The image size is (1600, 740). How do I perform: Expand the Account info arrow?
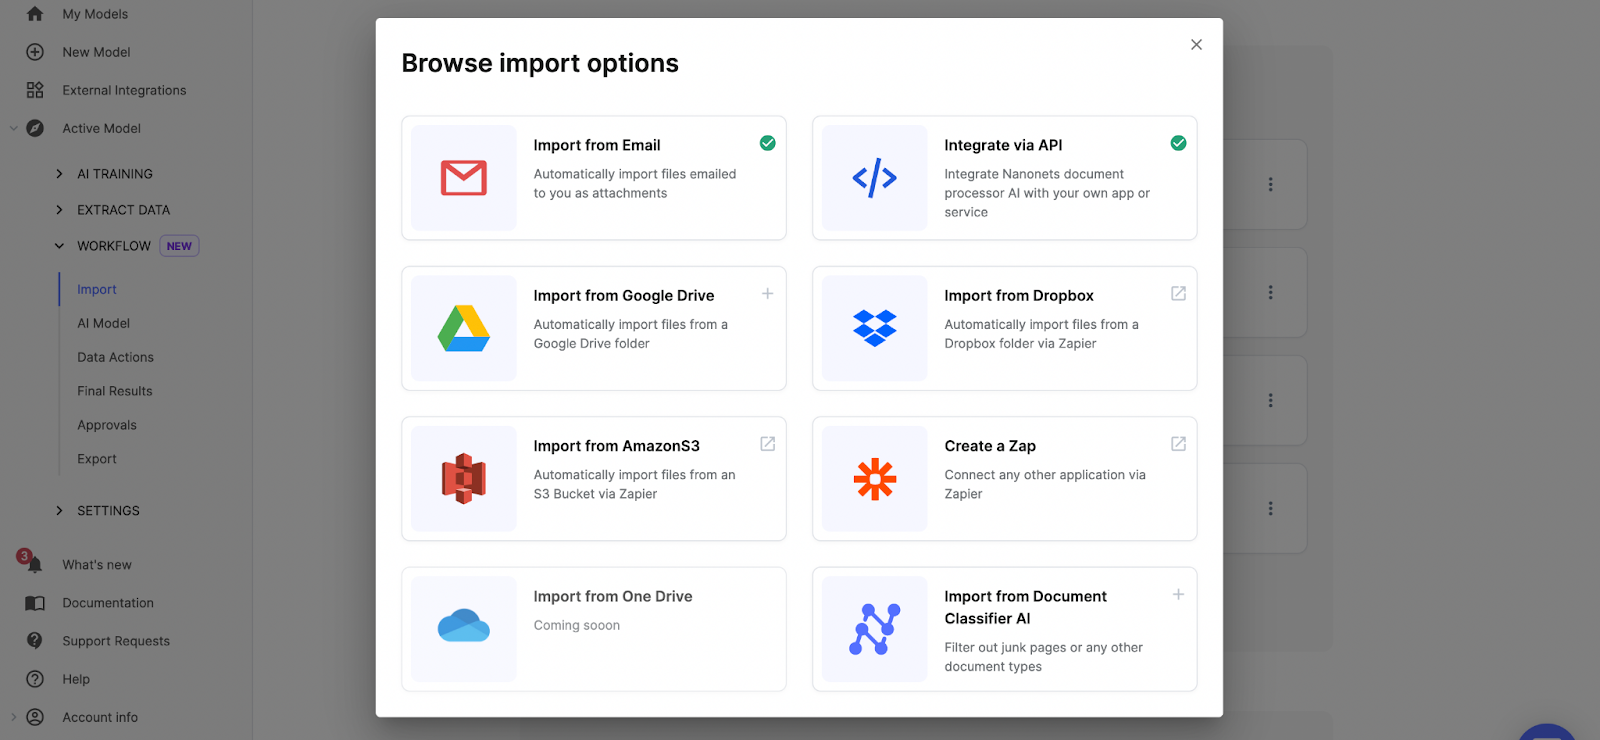[x=13, y=717]
